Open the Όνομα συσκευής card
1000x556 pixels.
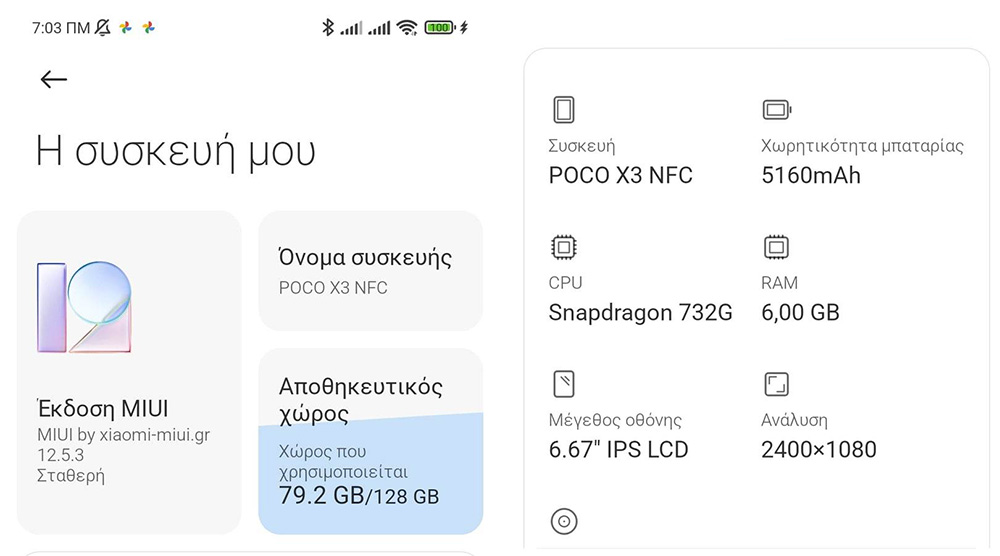click(x=370, y=271)
